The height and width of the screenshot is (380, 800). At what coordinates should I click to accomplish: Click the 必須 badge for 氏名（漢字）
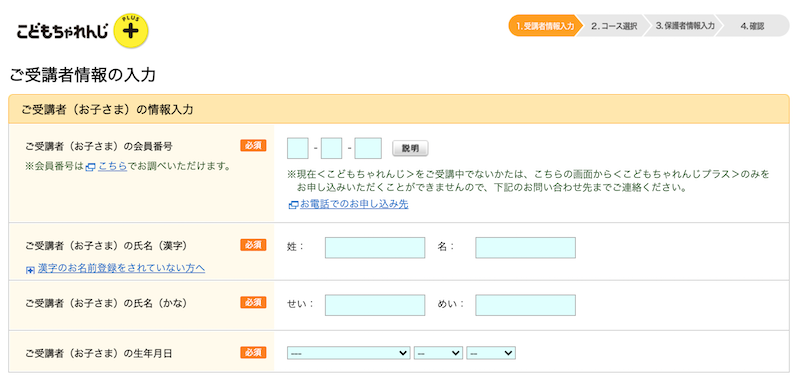[x=253, y=245]
